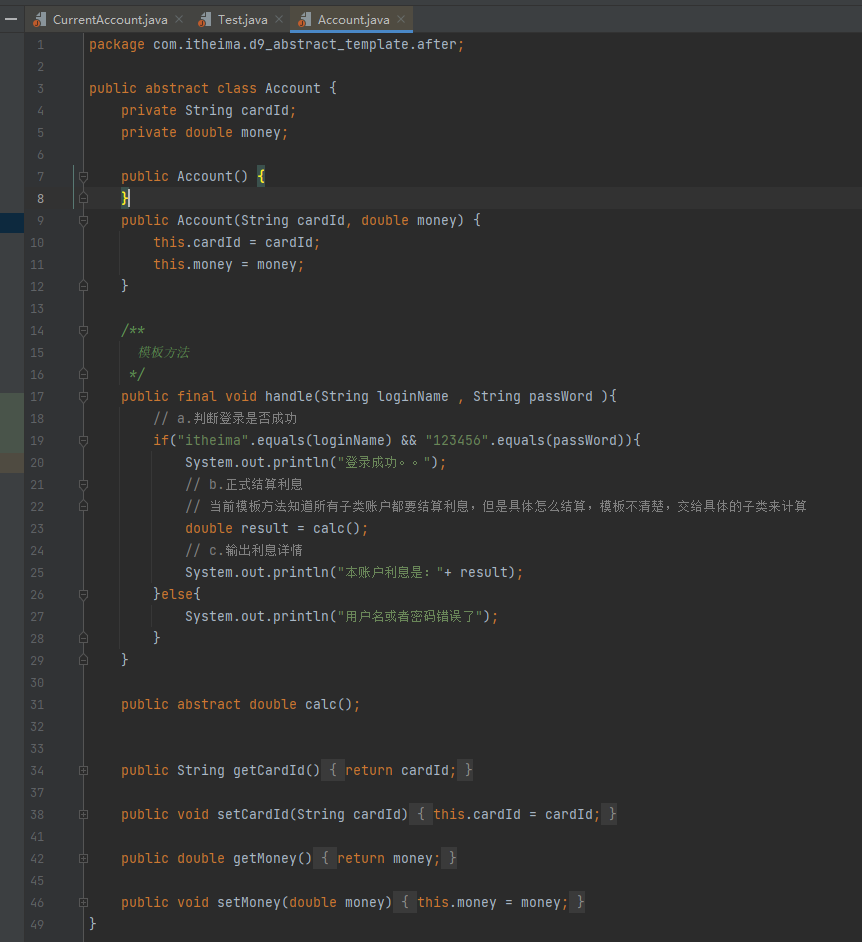Click the long comment on line 22 about subclasses
The image size is (862, 942).
tap(496, 506)
